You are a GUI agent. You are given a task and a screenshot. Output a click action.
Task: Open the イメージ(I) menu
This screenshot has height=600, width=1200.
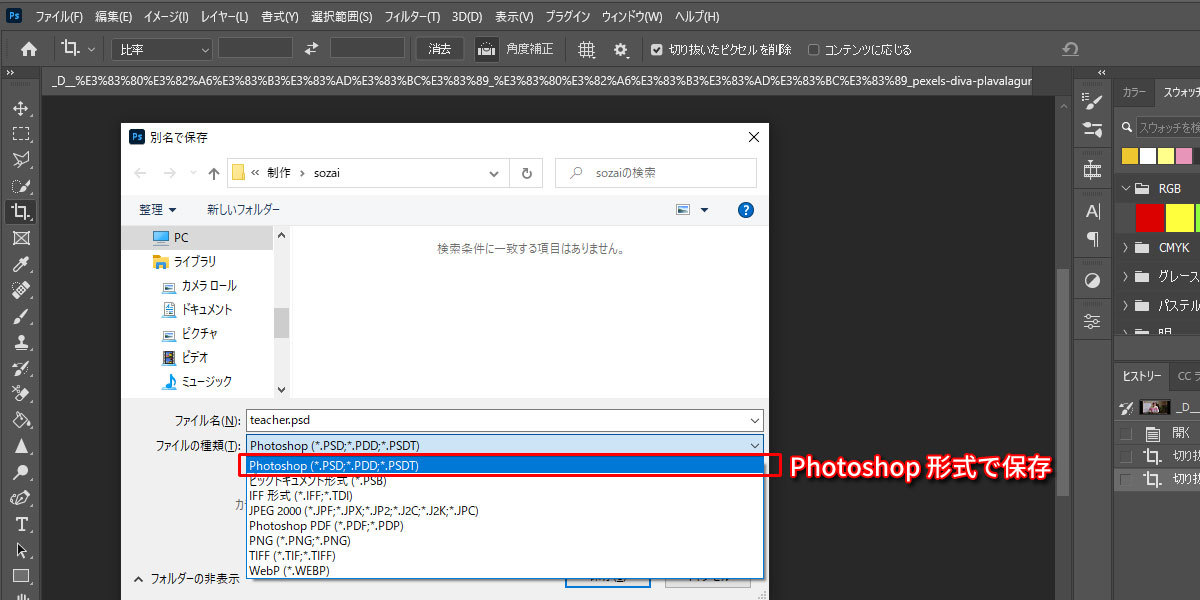point(166,17)
